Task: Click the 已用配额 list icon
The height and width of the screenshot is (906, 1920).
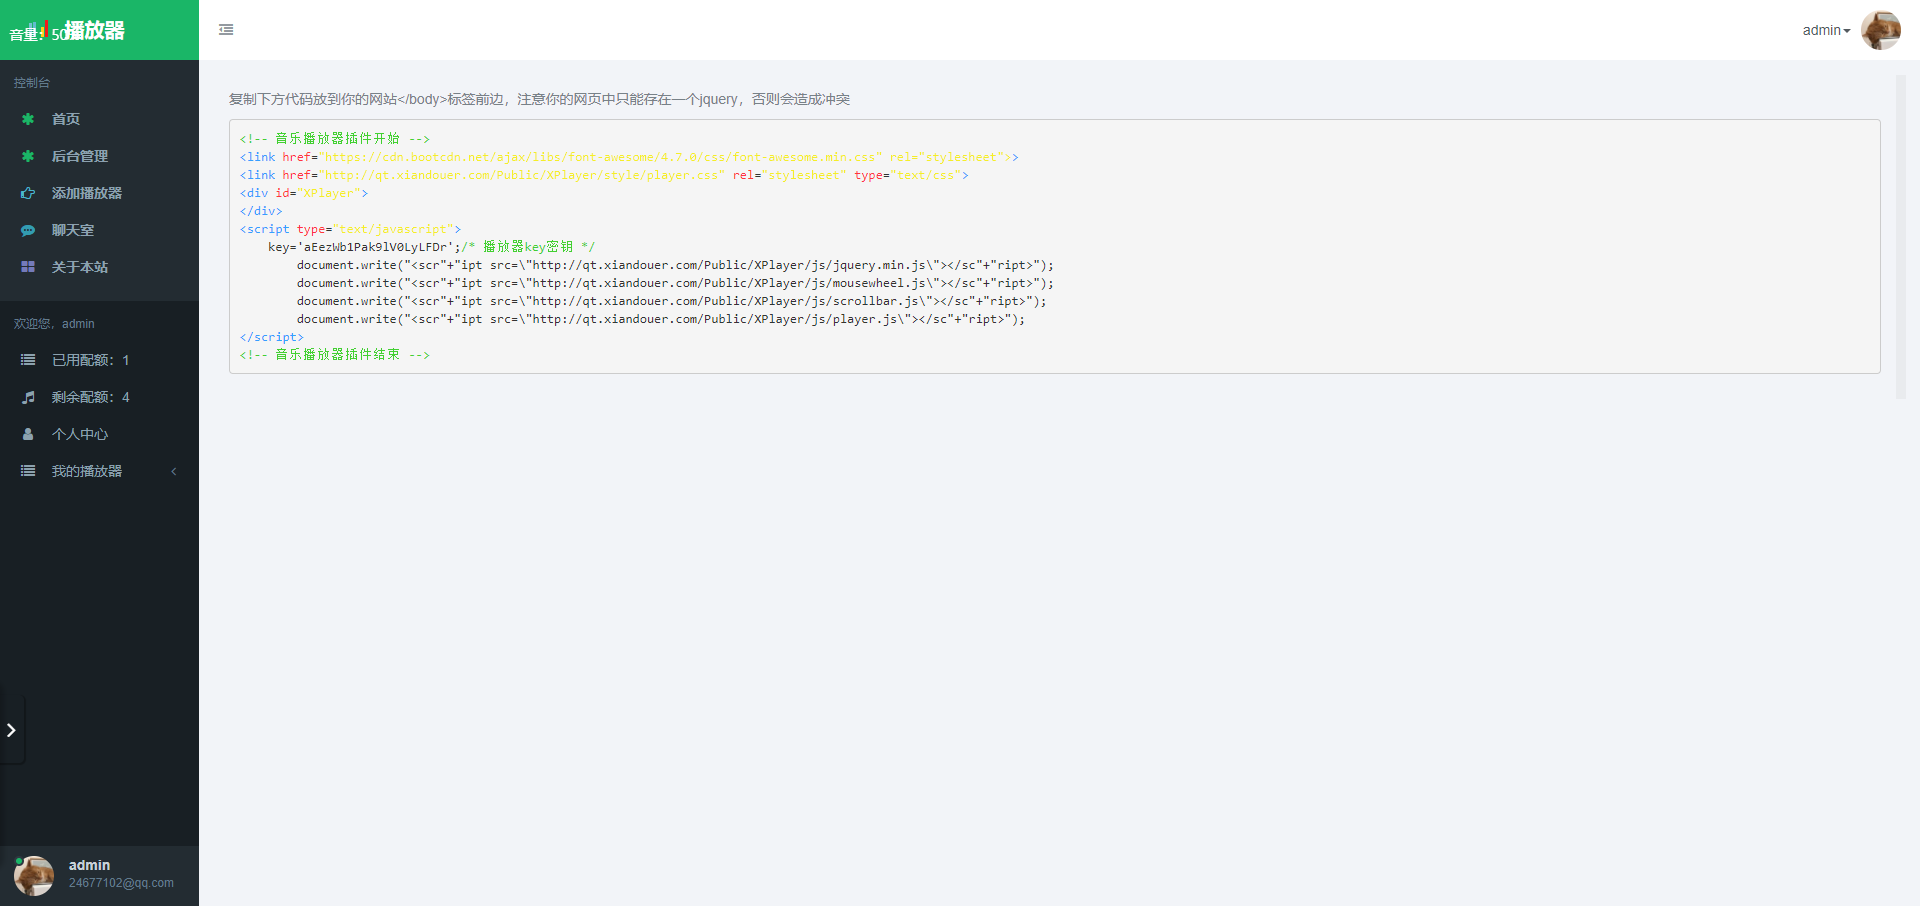Action: pos(28,360)
